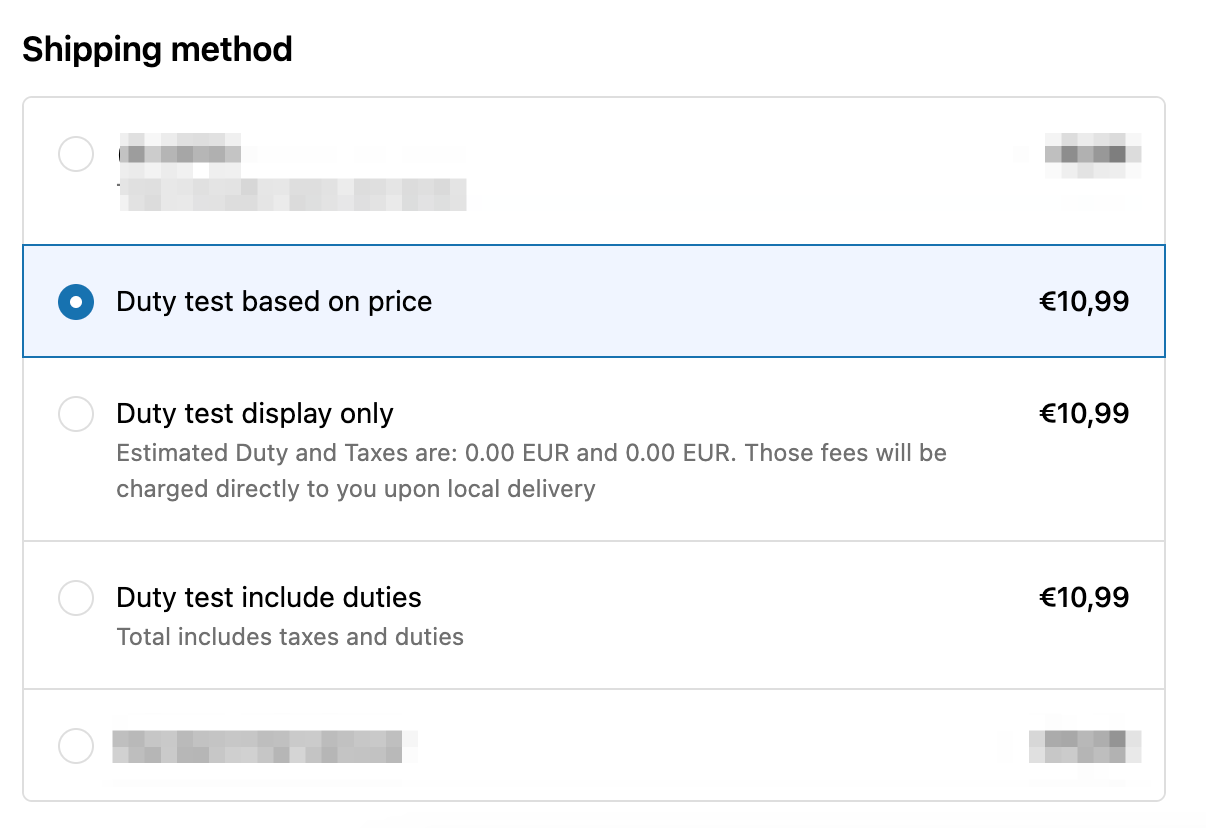Image resolution: width=1206 pixels, height=828 pixels.
Task: Choose the last shipping method in the list
Action: click(x=76, y=746)
